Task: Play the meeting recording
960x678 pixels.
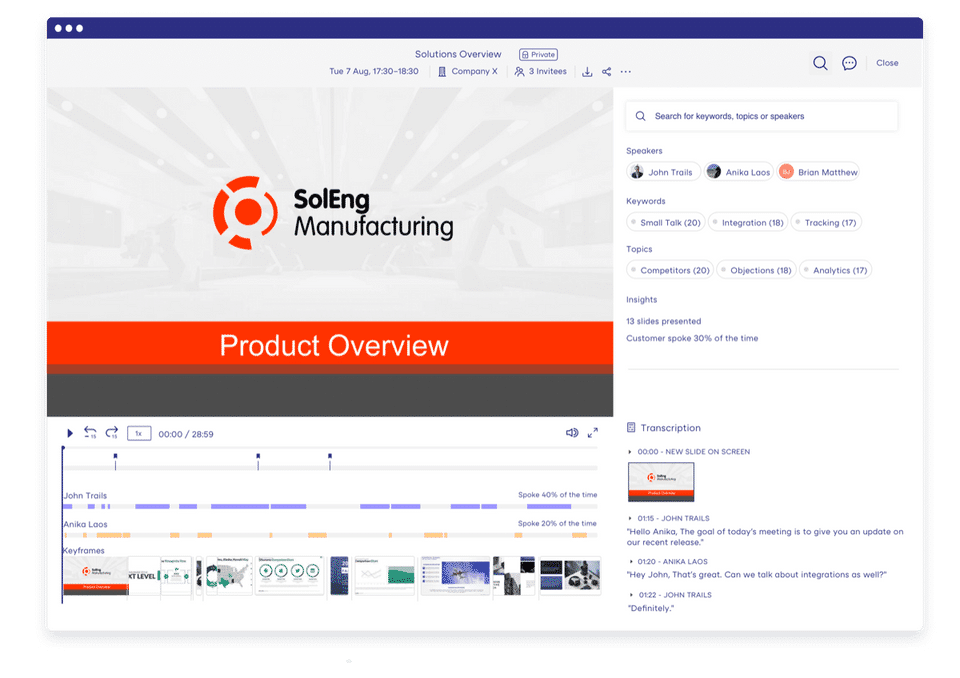Action: click(x=70, y=433)
